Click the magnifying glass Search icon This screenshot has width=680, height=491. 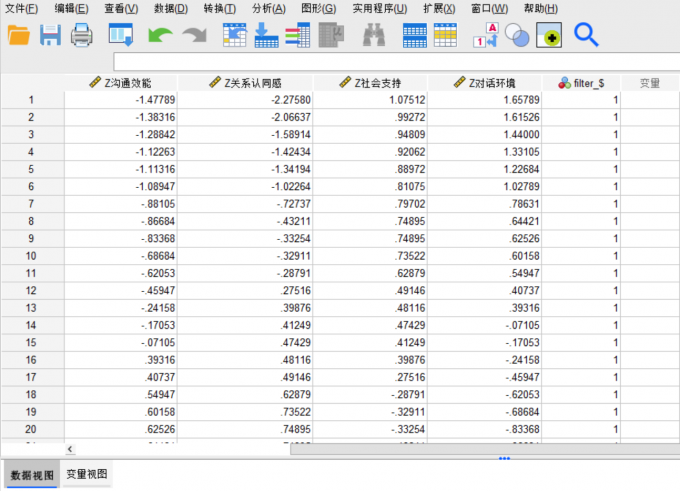[586, 36]
